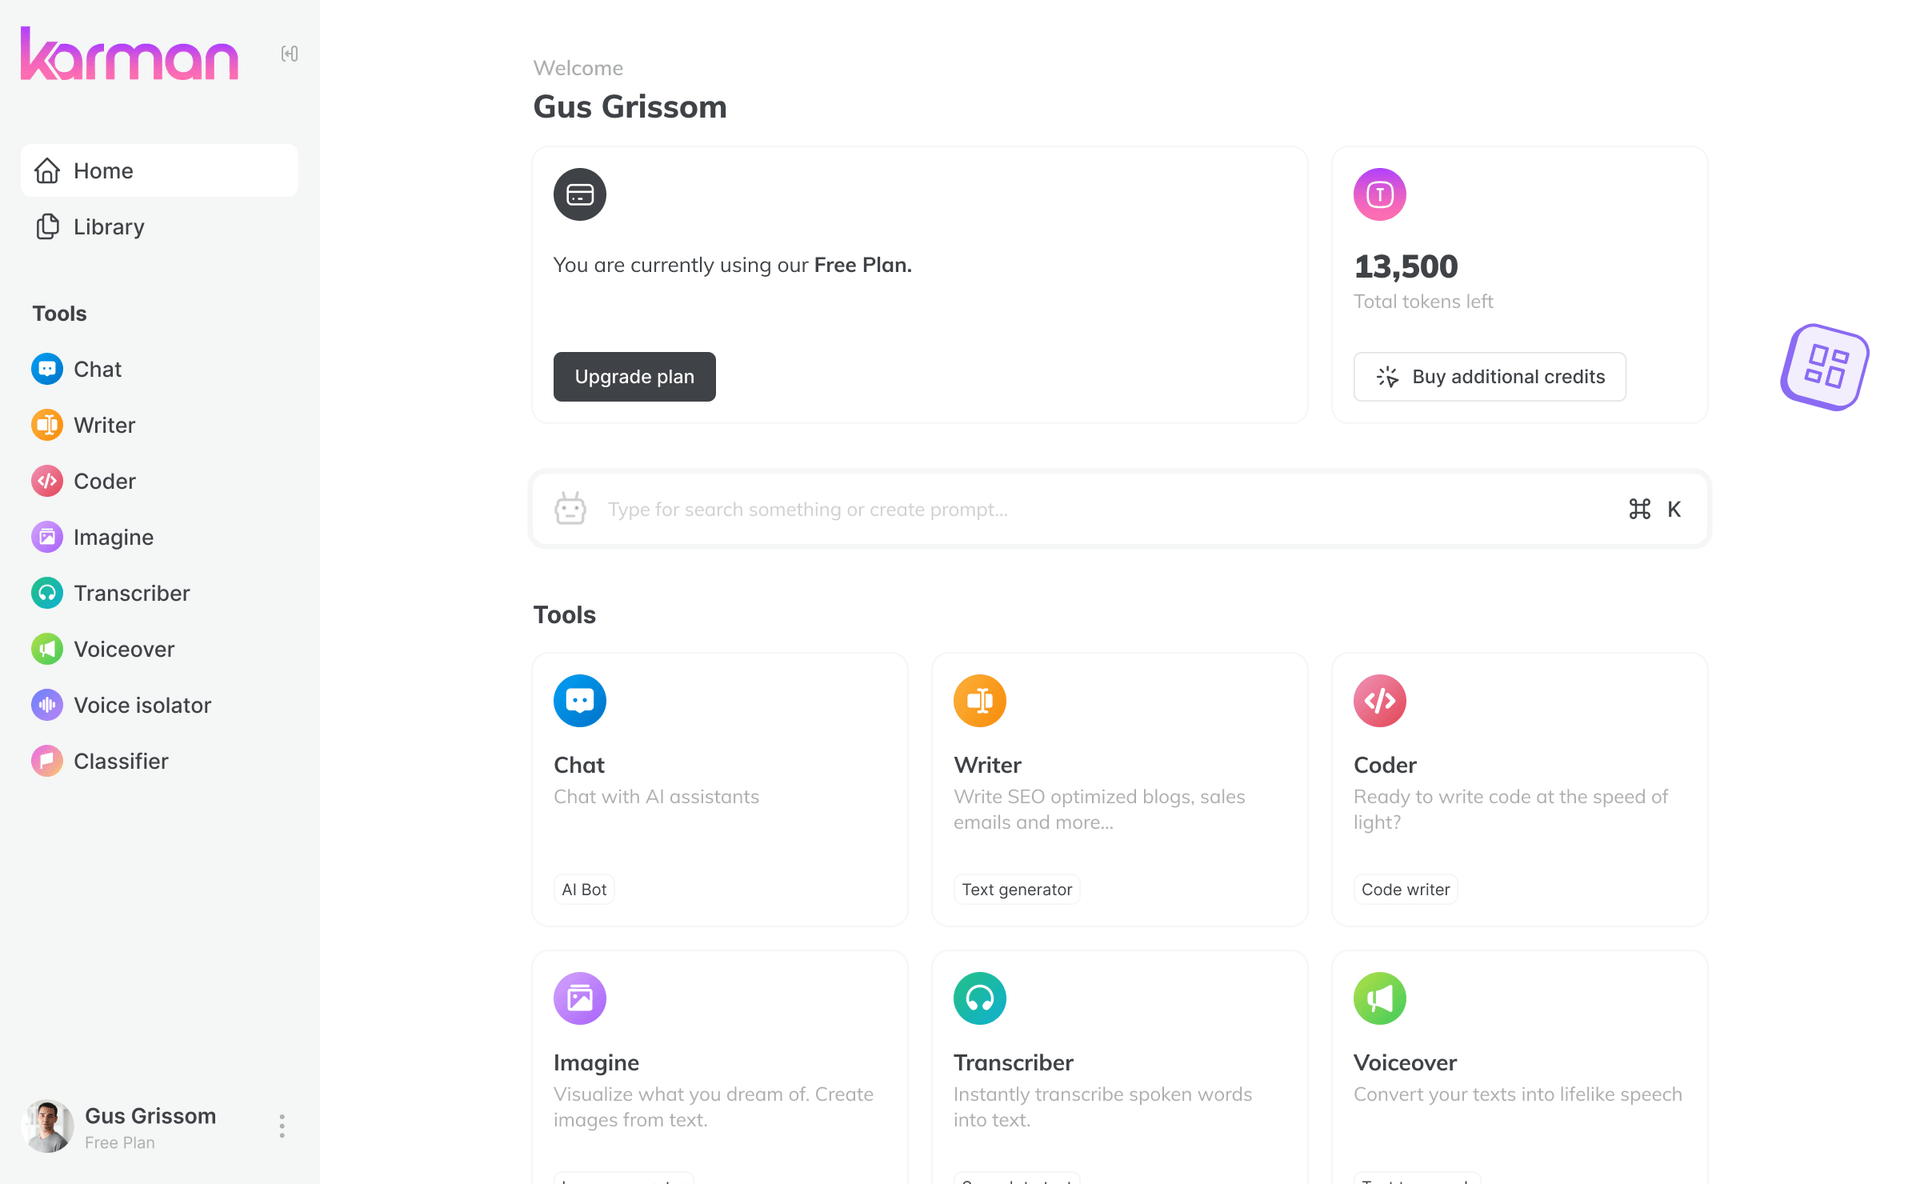Open the Classifier tool
1920x1184 pixels.
coord(121,761)
